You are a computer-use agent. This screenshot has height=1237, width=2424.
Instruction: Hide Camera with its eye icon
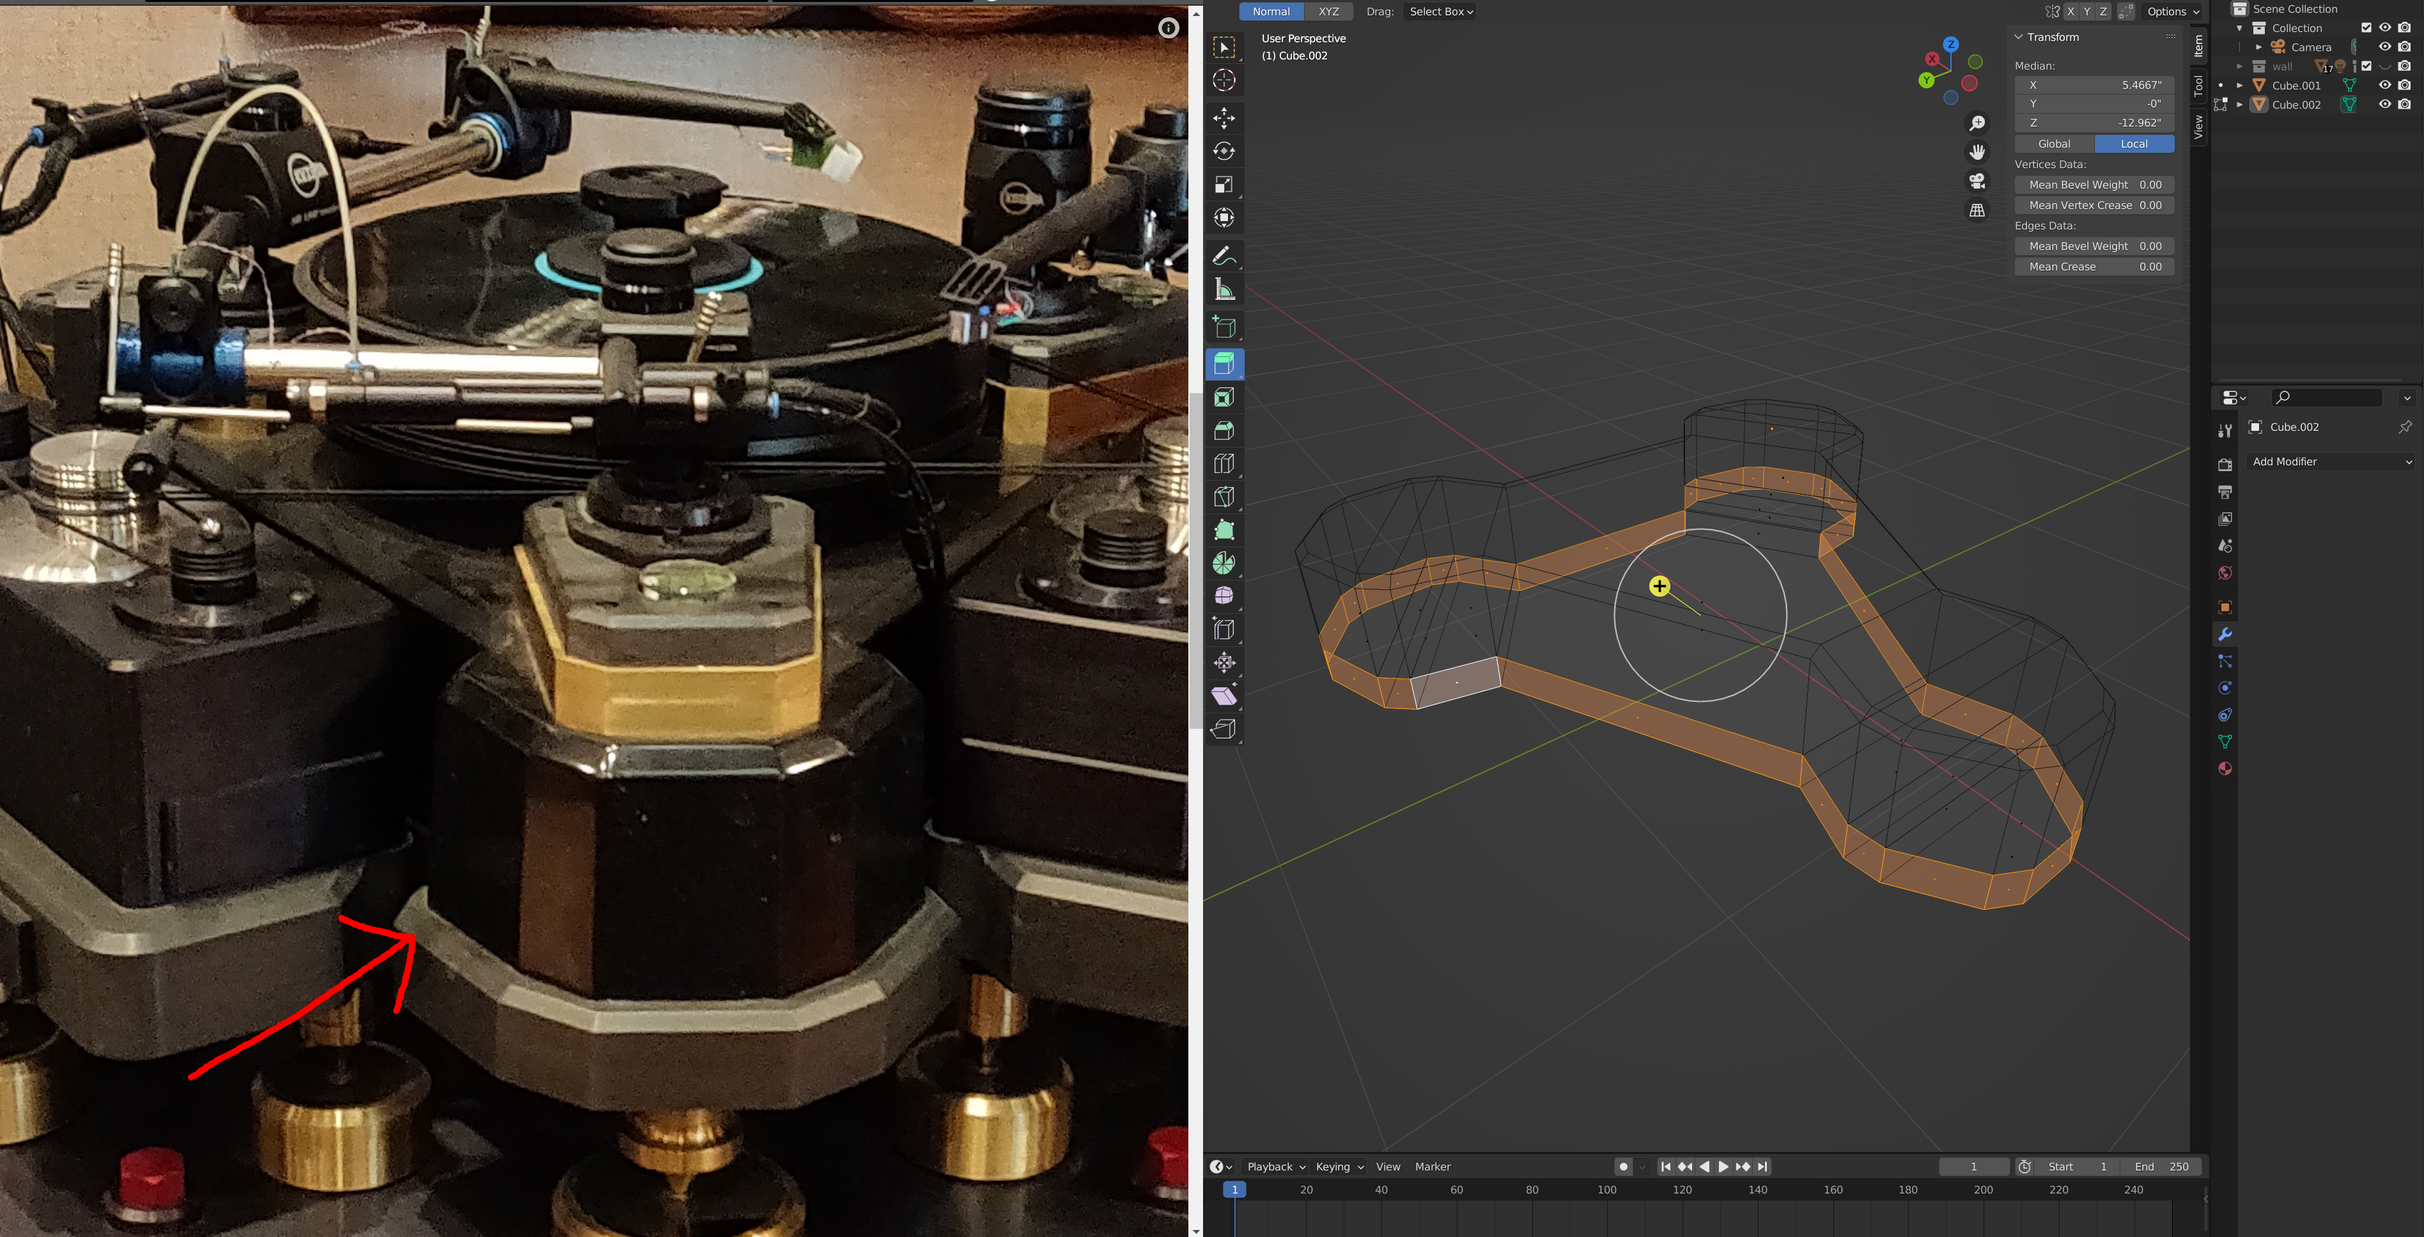click(2385, 47)
